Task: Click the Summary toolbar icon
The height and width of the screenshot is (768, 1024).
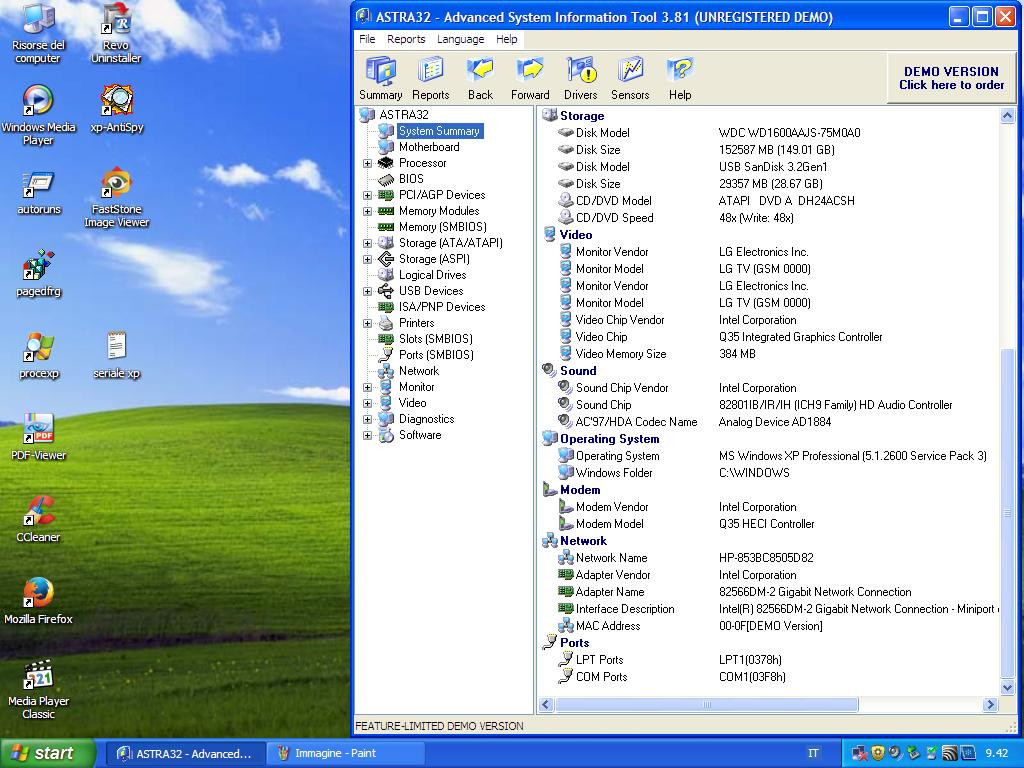Action: [380, 78]
